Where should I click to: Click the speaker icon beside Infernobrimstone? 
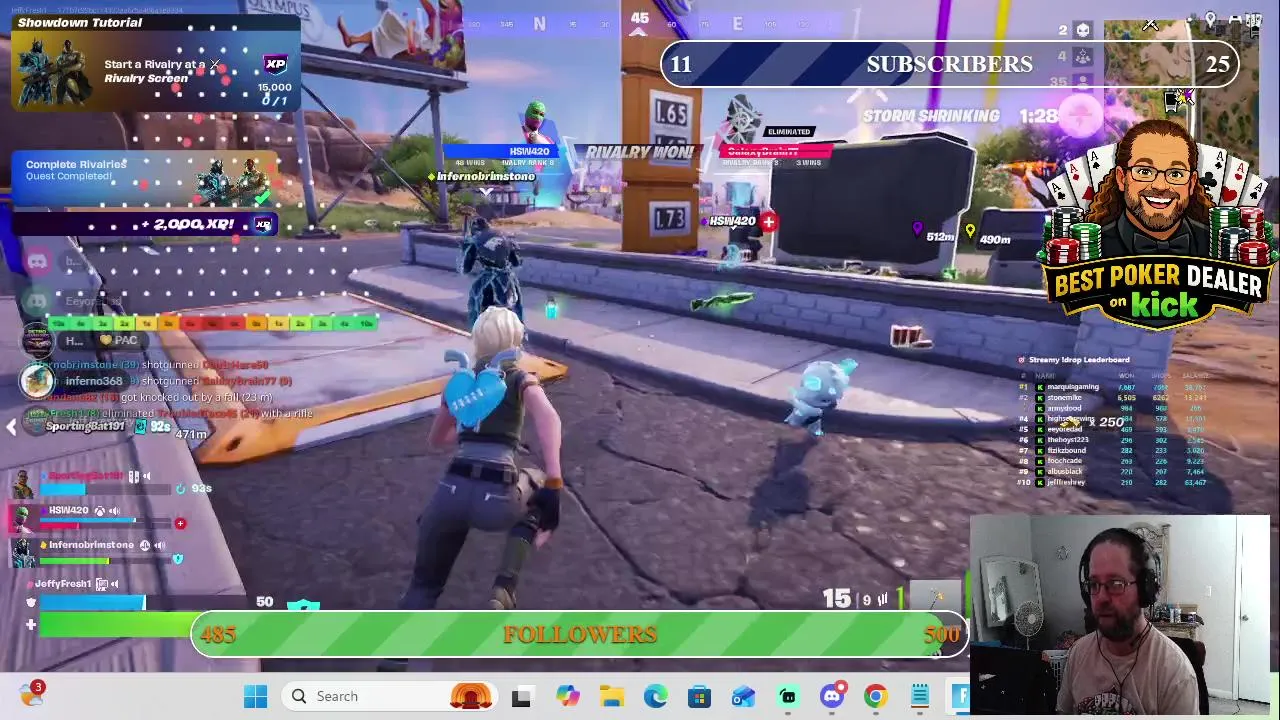pyautogui.click(x=160, y=546)
